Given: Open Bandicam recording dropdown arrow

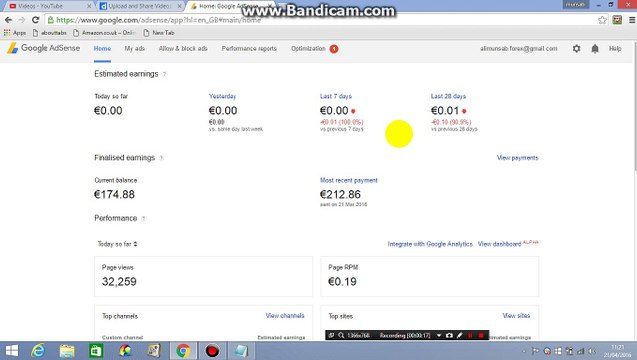Looking at the screenshot, I should 439,335.
